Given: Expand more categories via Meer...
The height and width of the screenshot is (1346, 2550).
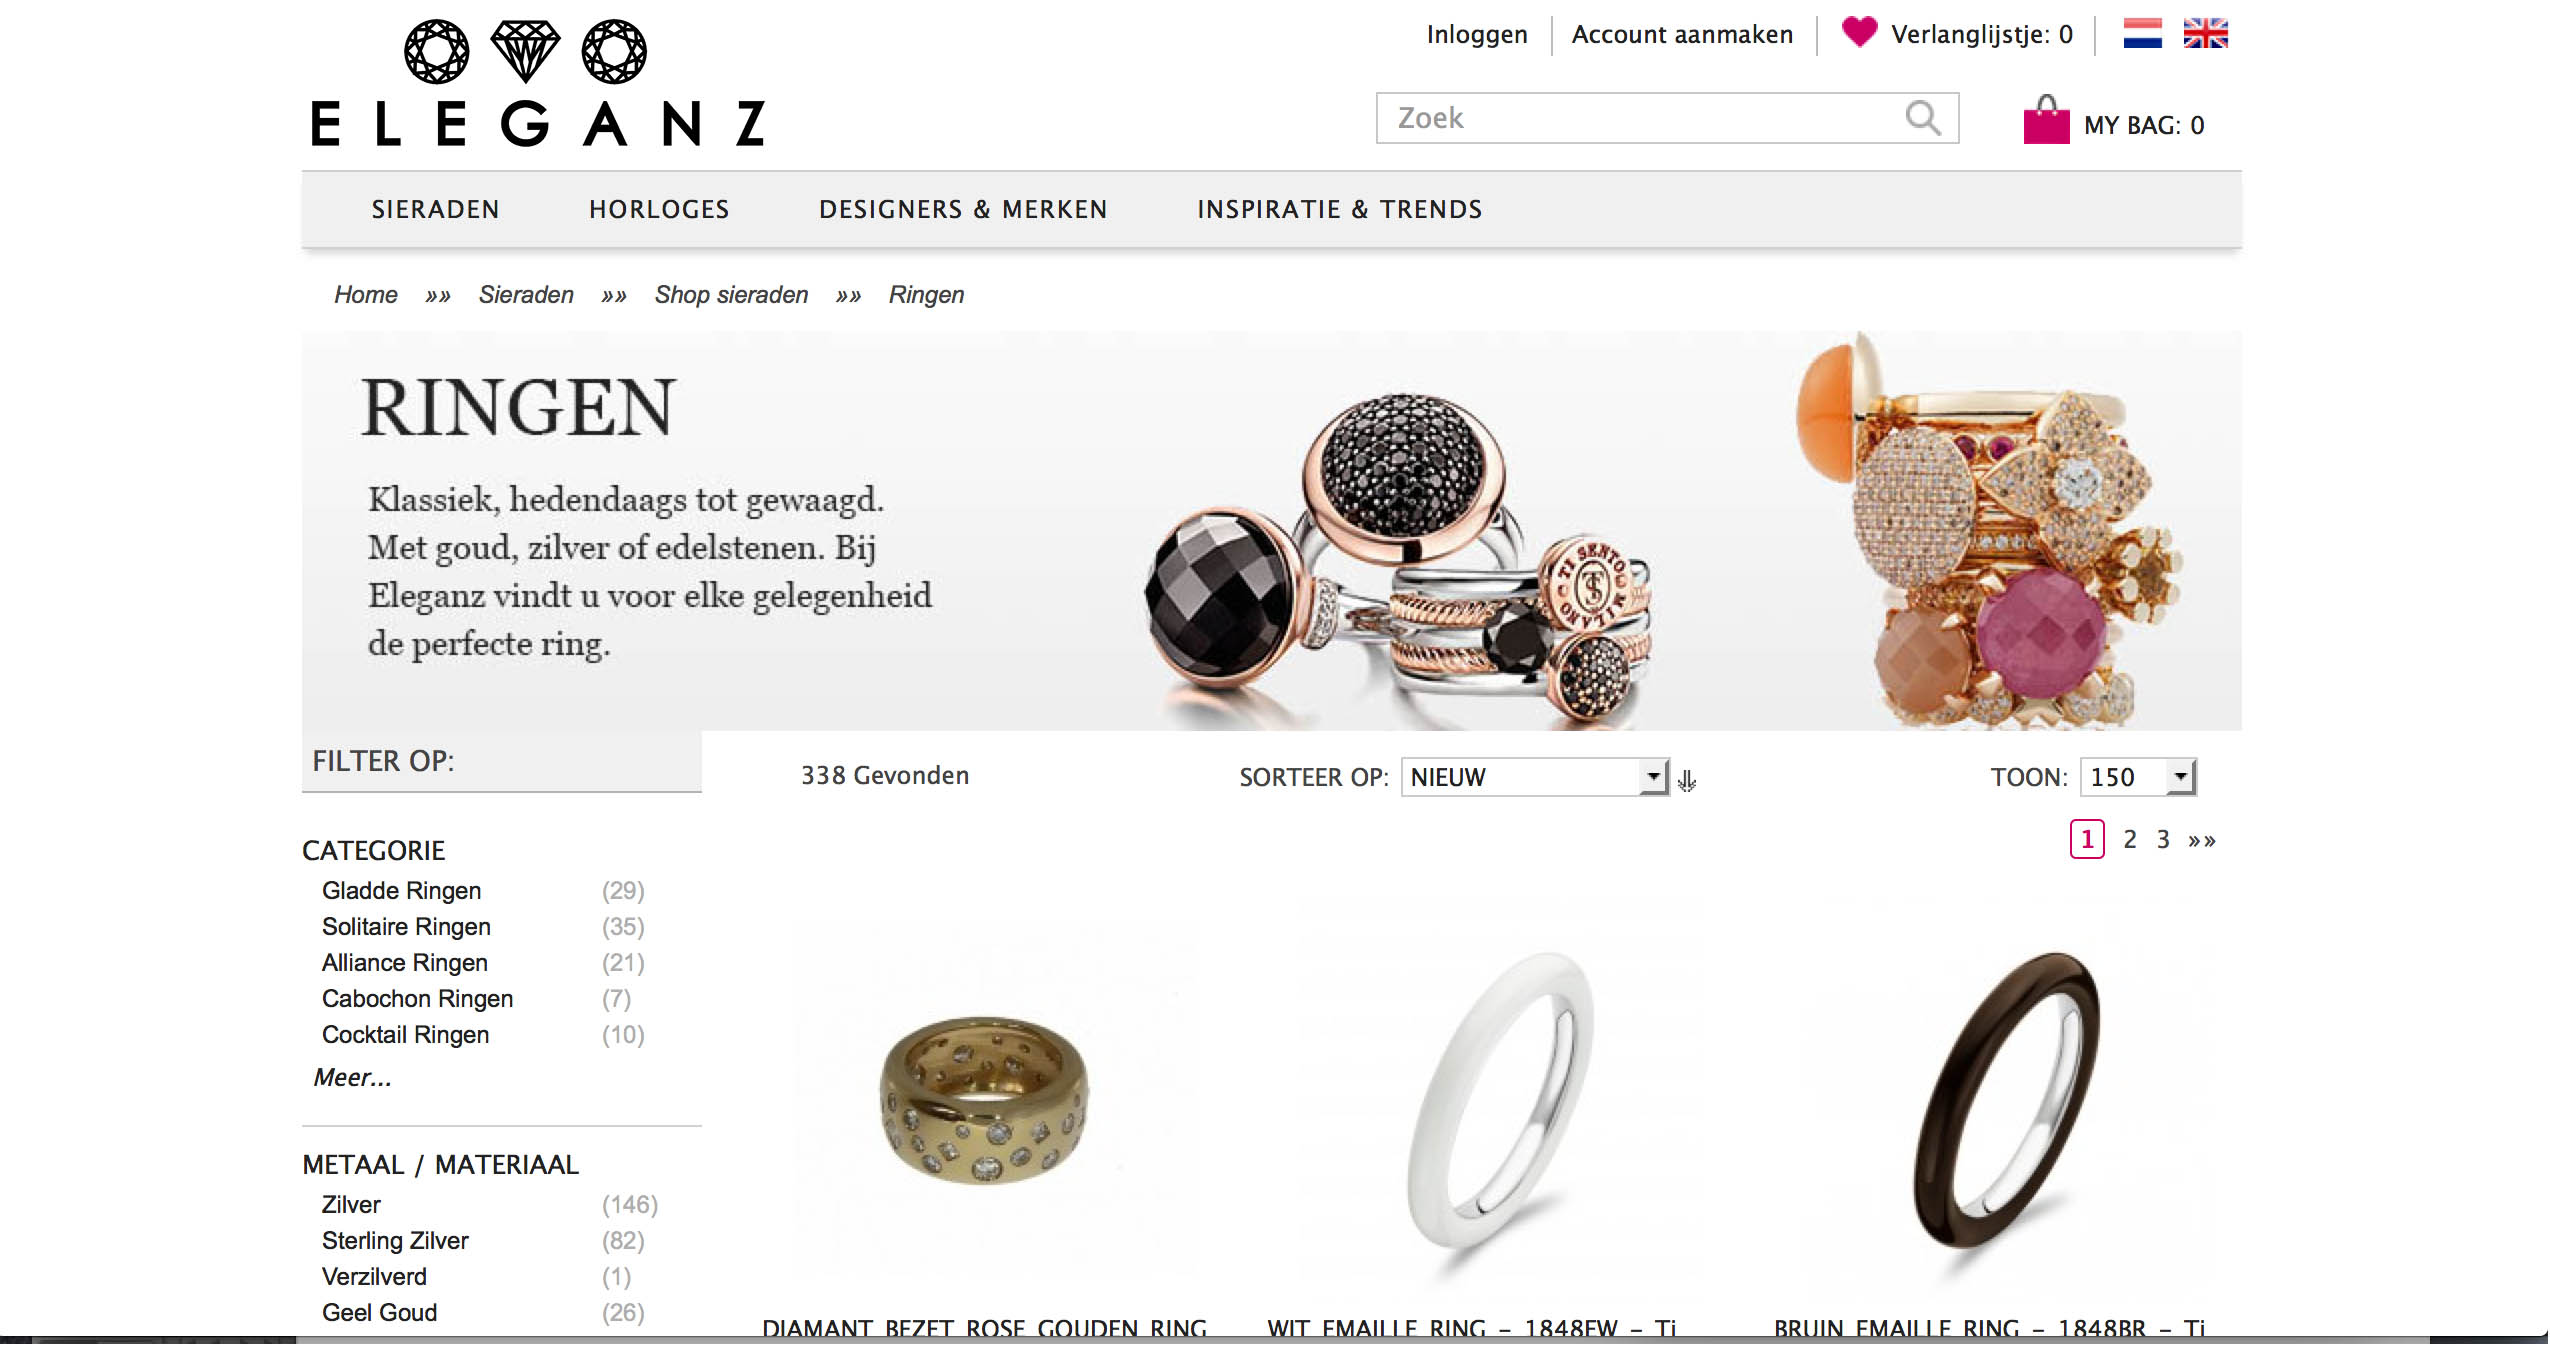Looking at the screenshot, I should 352,1077.
